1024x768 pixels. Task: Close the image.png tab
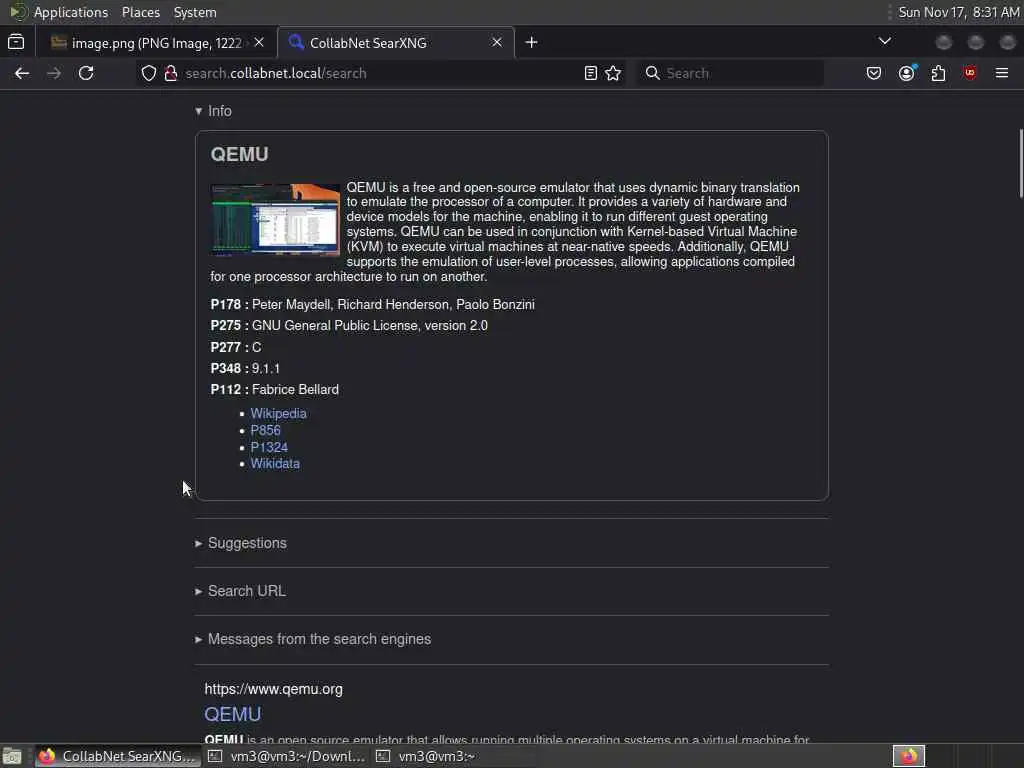(259, 42)
